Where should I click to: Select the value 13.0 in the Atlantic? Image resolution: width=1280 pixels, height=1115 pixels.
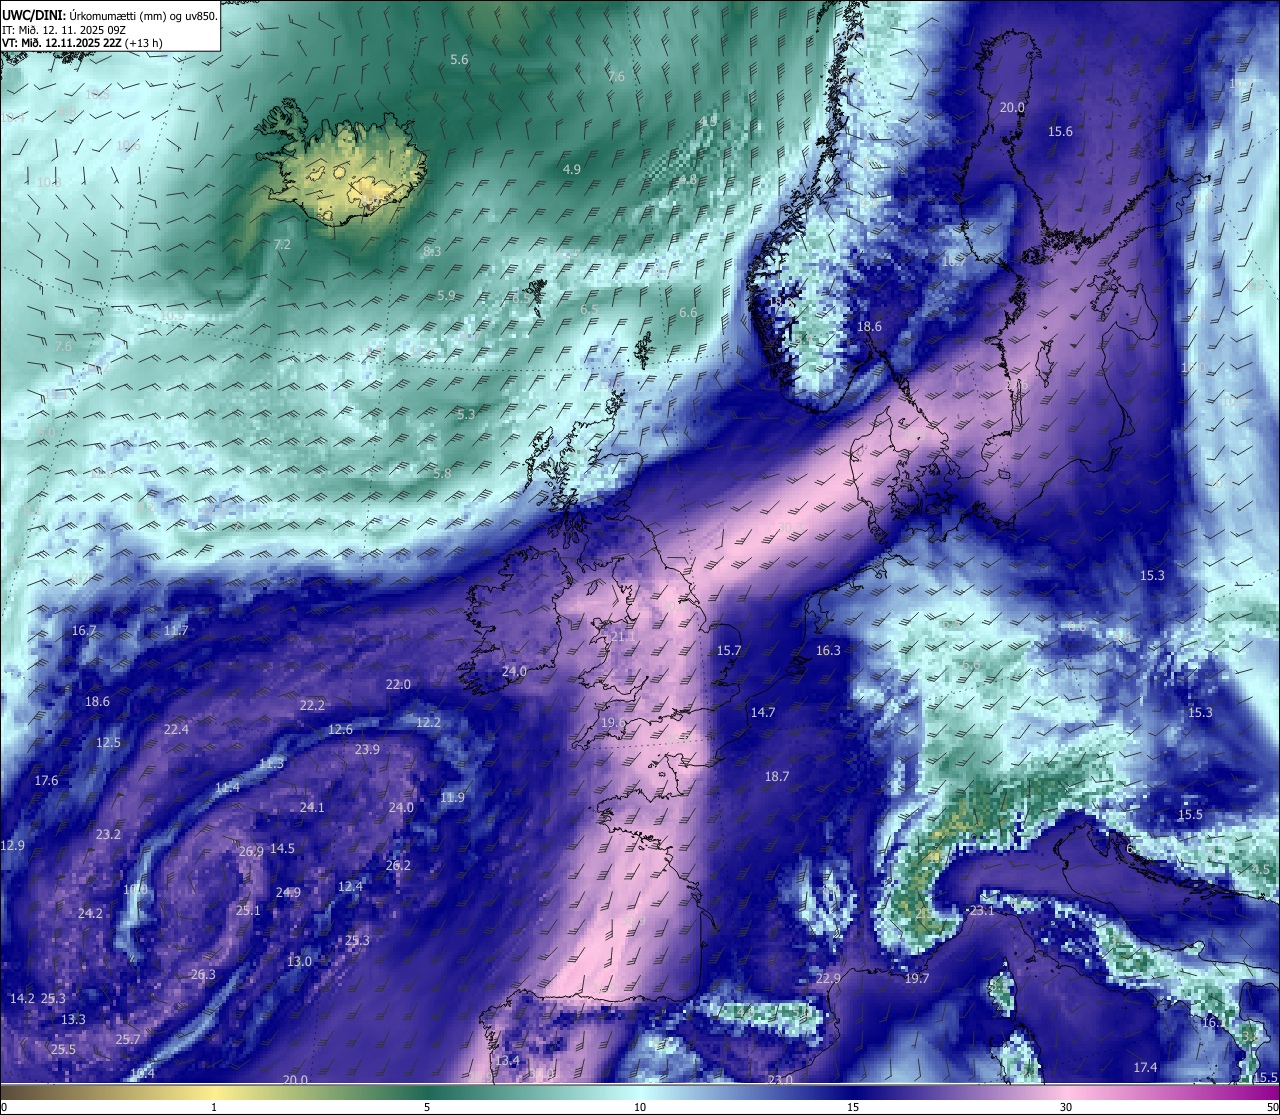(299, 962)
